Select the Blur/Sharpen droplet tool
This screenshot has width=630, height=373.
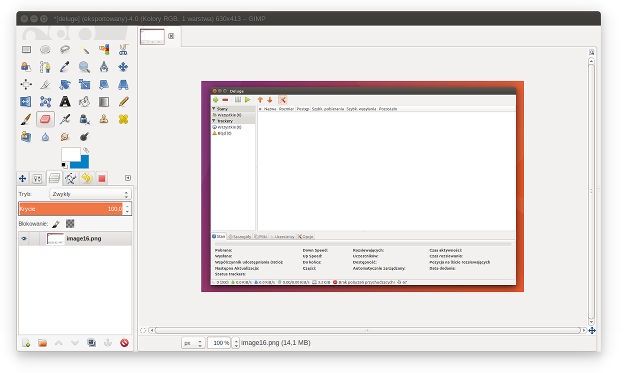click(x=45, y=137)
